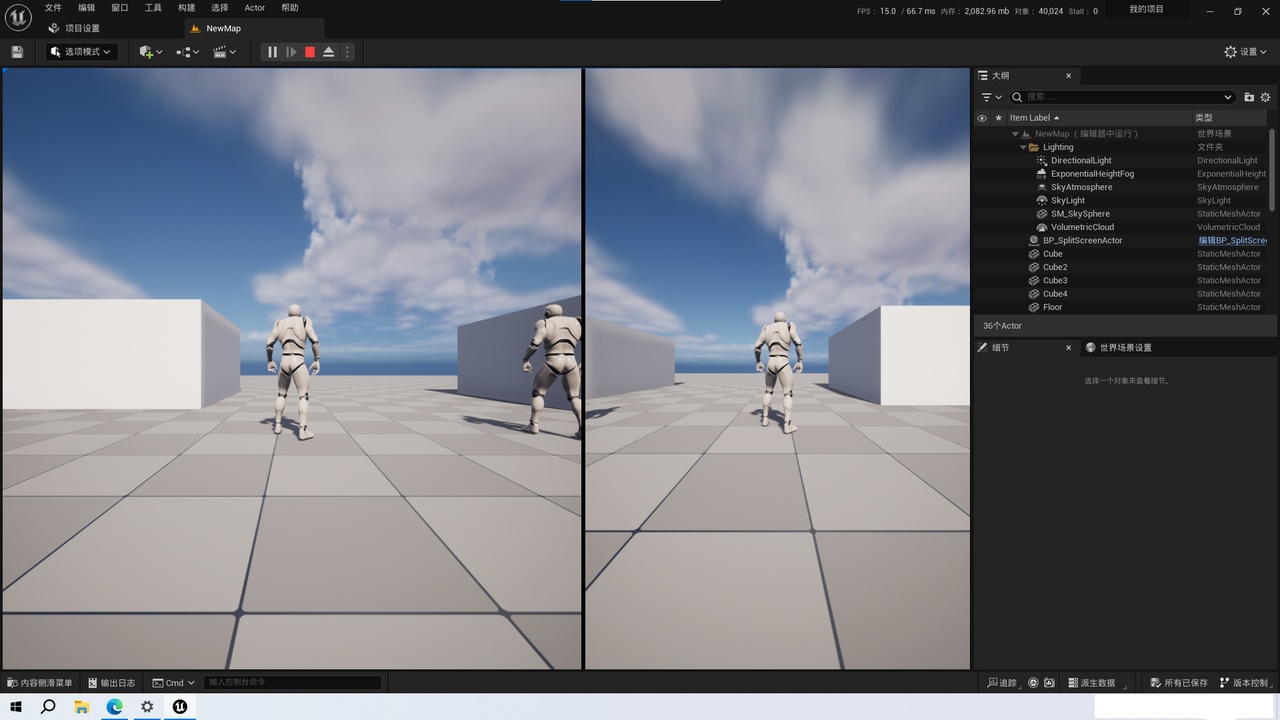Open outliner settings gear

coord(1265,97)
